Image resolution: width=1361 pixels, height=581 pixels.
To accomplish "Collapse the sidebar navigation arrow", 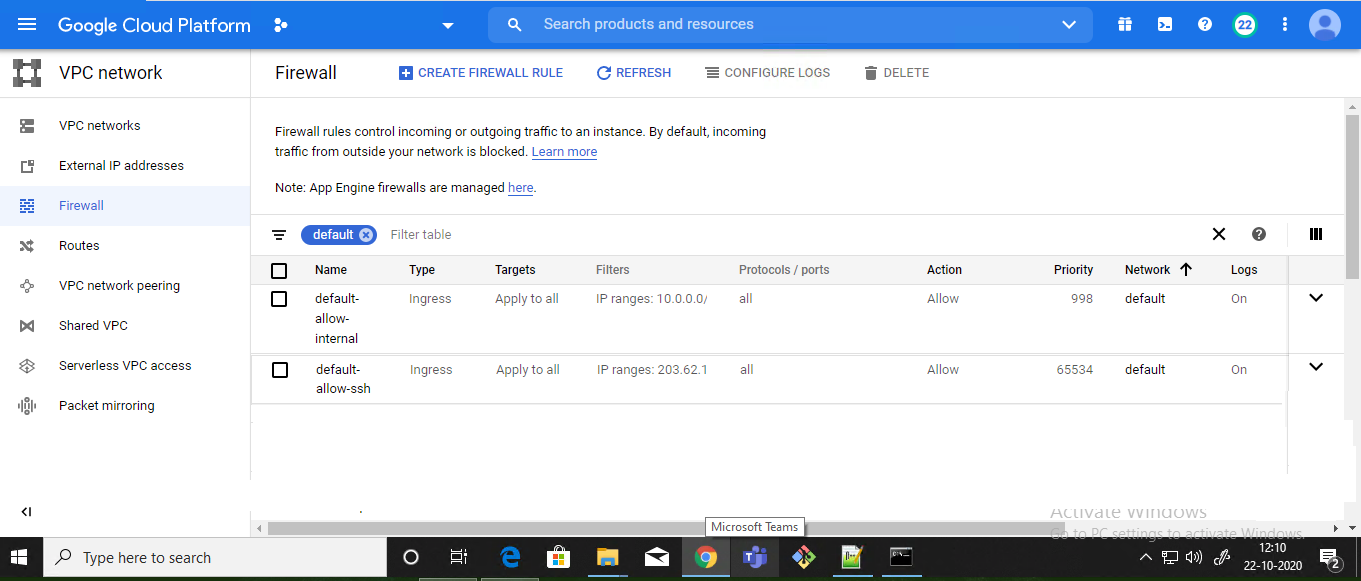I will 27,512.
